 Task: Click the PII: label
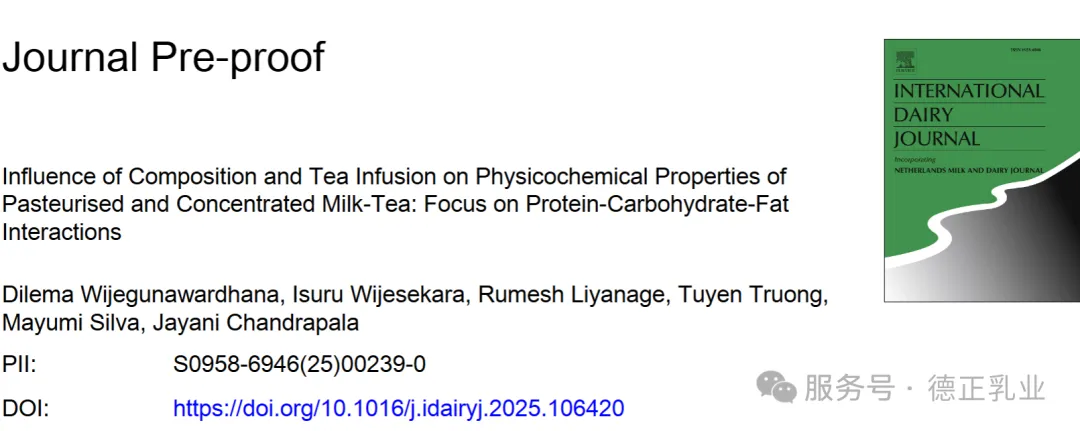[19, 364]
